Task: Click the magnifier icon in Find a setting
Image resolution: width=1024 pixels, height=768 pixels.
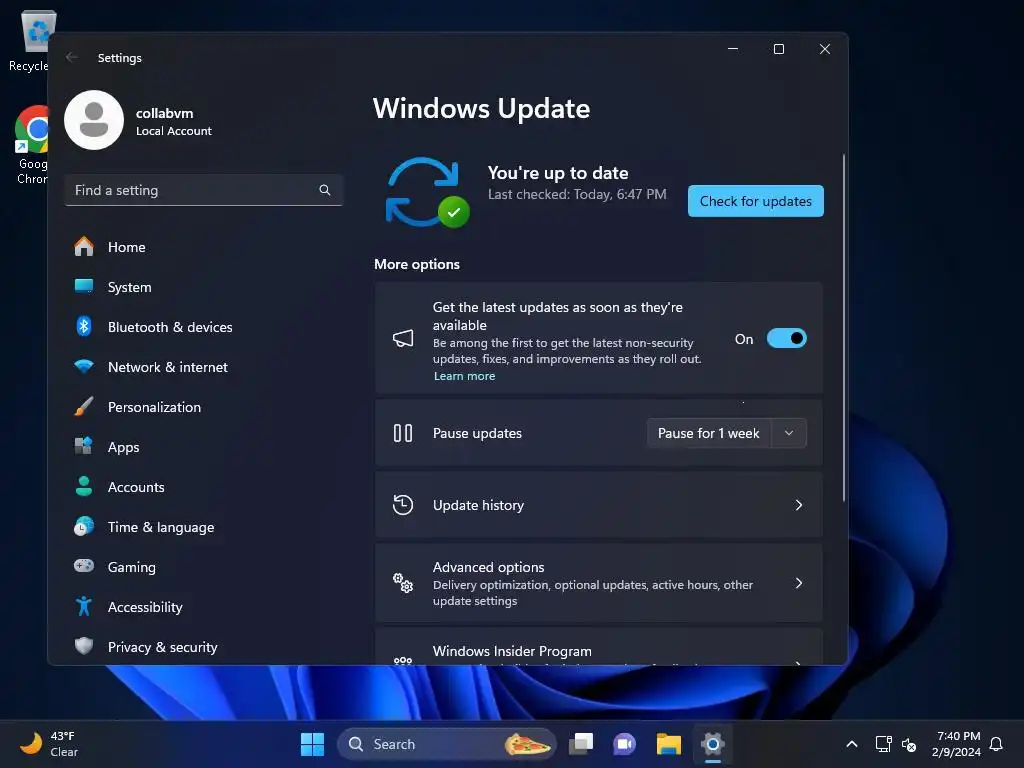Action: click(325, 190)
